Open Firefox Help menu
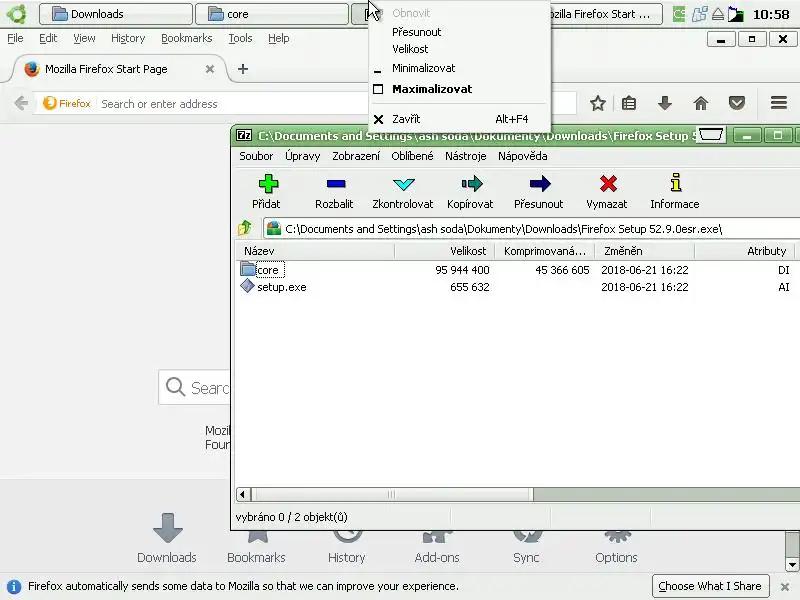The width and height of the screenshot is (800, 600). pyautogui.click(x=279, y=38)
